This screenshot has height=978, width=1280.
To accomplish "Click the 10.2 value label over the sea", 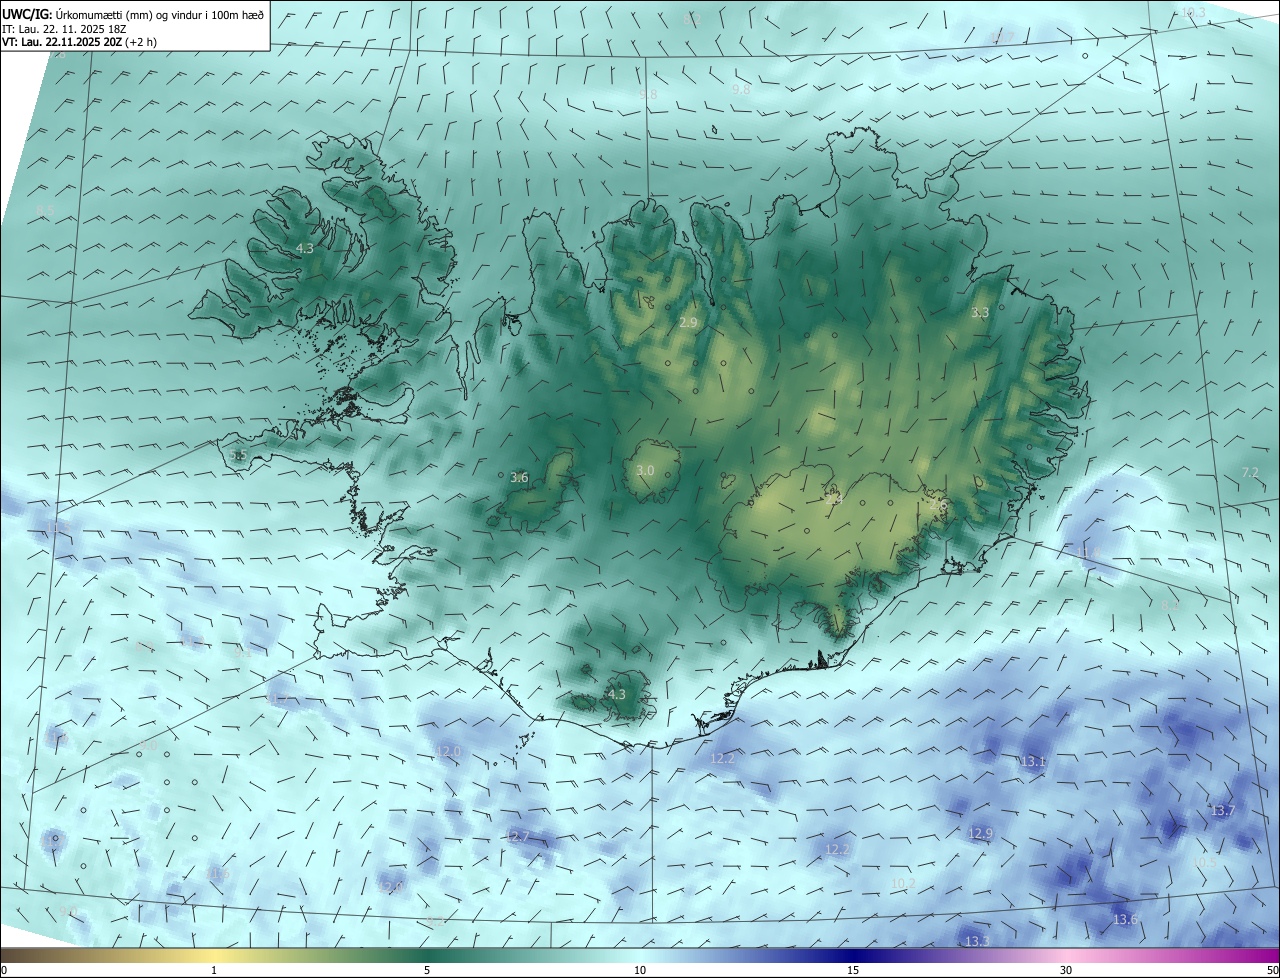I will [903, 883].
